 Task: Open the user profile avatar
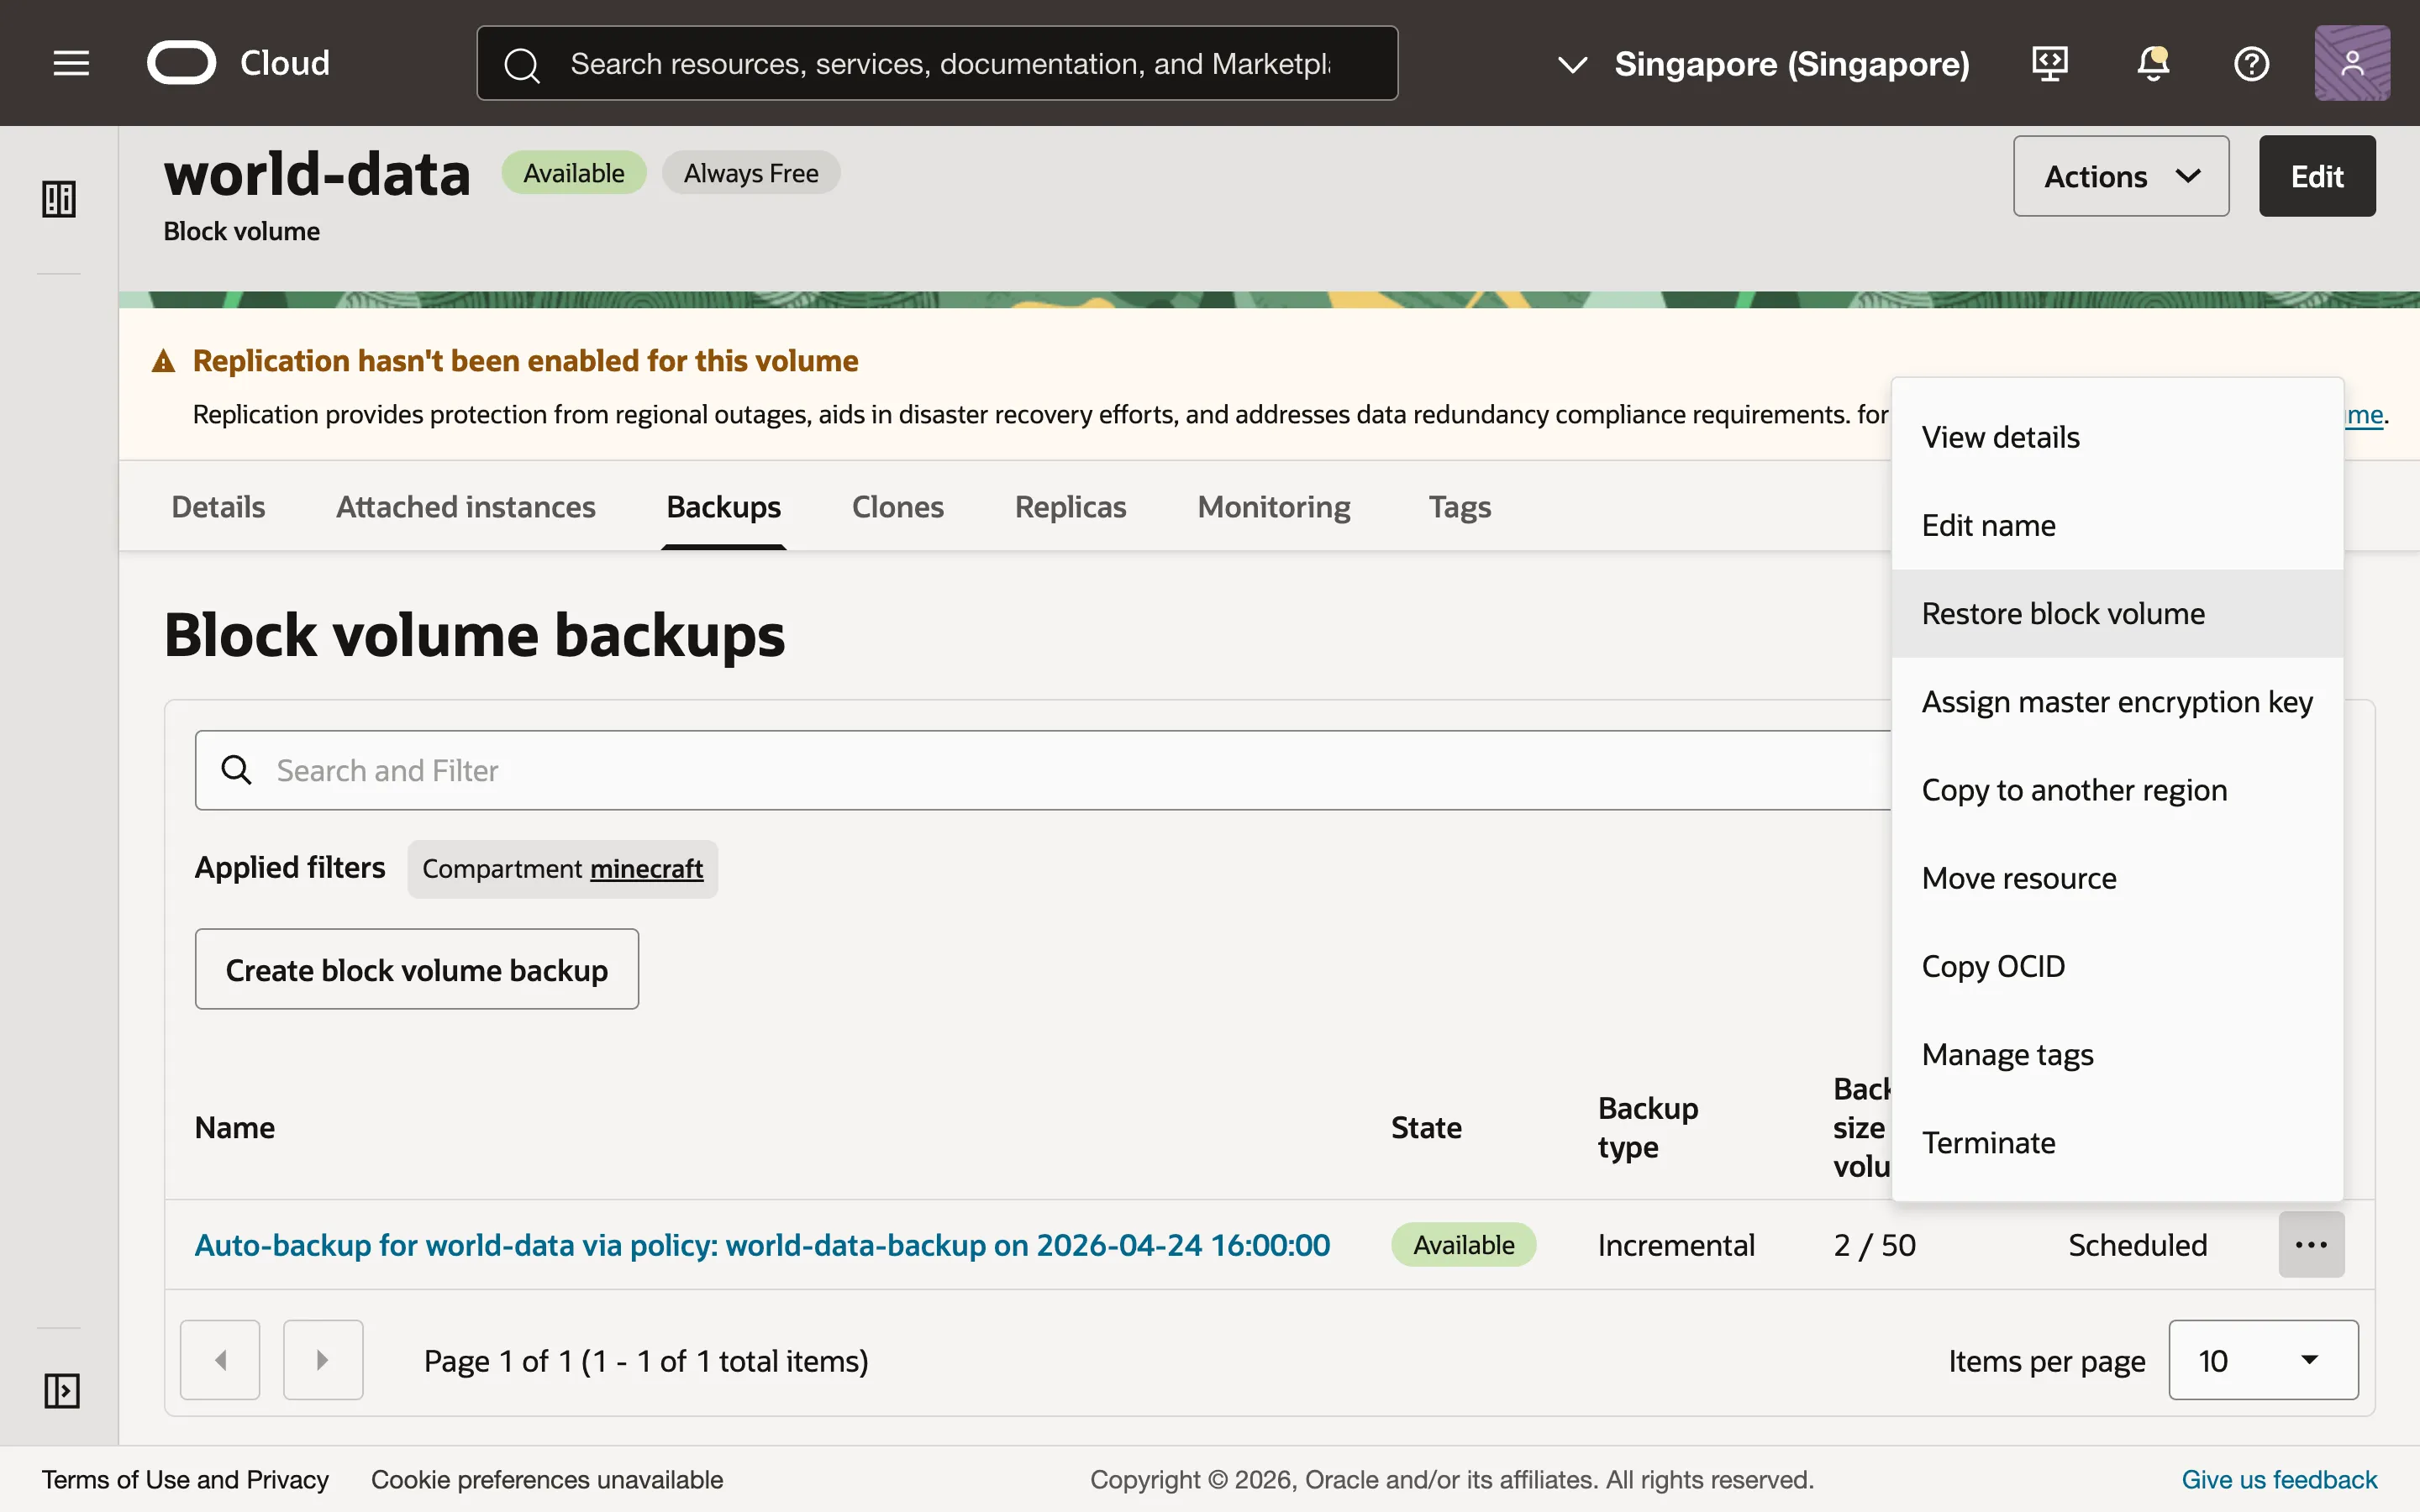coord(2352,62)
